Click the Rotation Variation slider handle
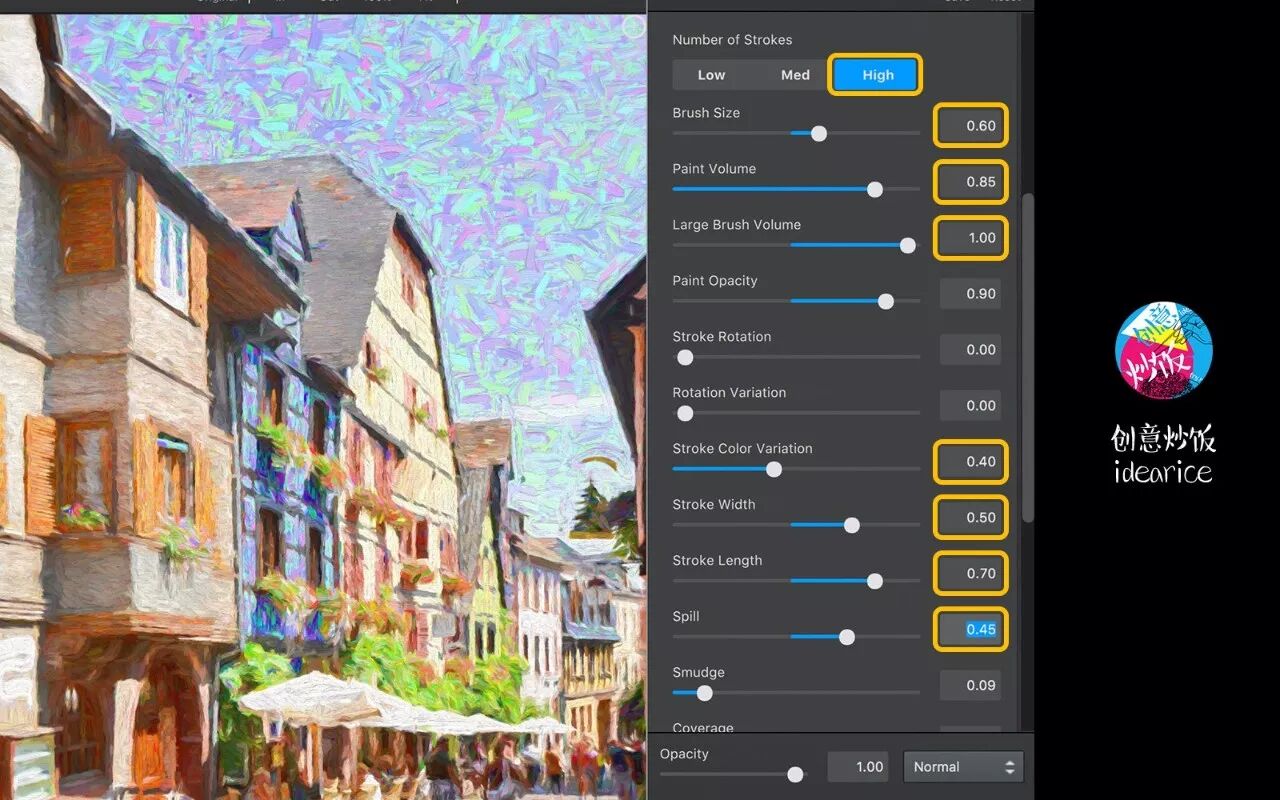 pyautogui.click(x=685, y=413)
